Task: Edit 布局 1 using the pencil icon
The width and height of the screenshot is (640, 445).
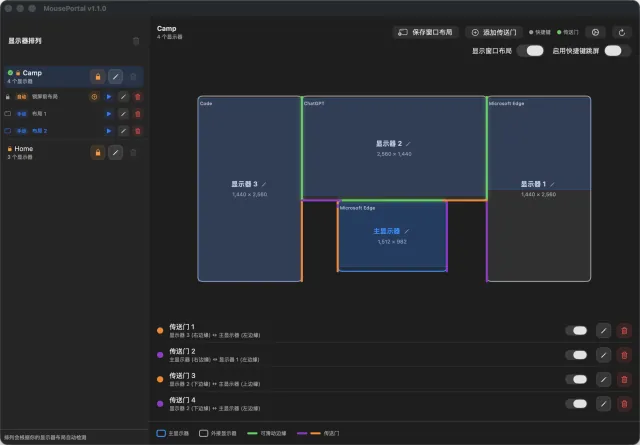Action: 123,114
